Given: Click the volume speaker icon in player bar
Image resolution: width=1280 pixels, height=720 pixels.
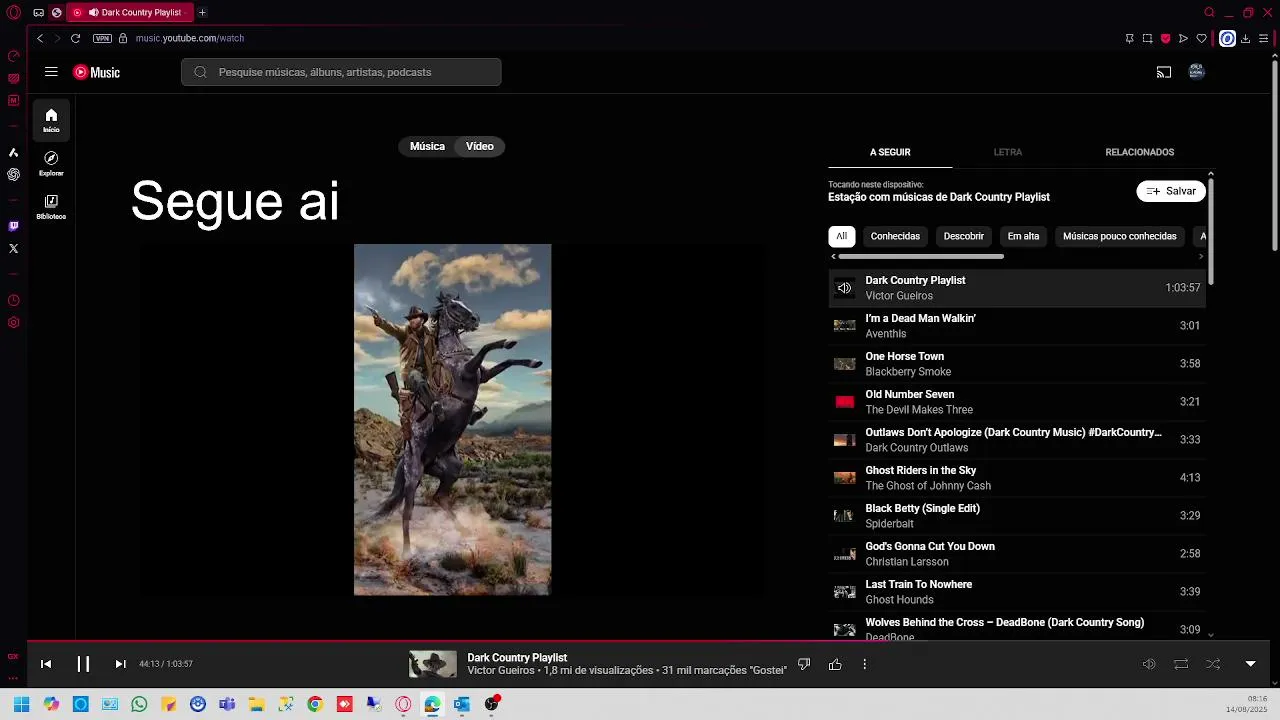Looking at the screenshot, I should pyautogui.click(x=1149, y=664).
